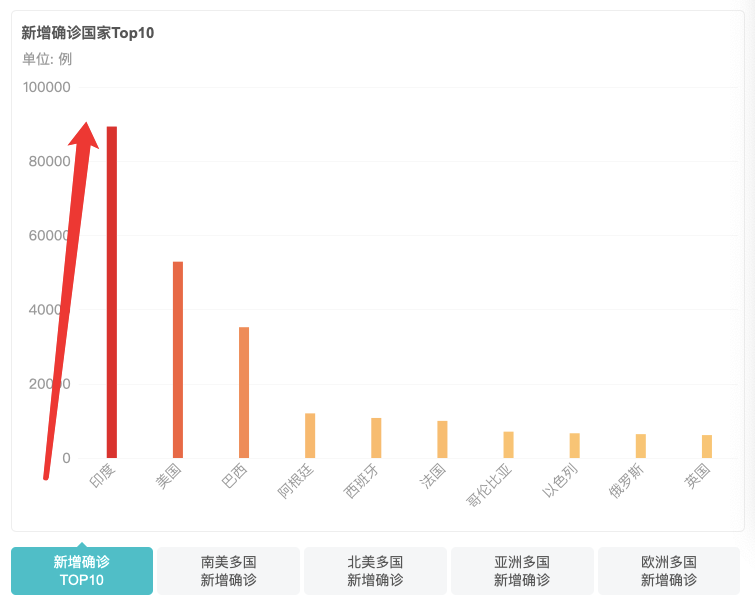This screenshot has width=755, height=610.
Task: Click the 100000 y-axis label
Action: [47, 87]
